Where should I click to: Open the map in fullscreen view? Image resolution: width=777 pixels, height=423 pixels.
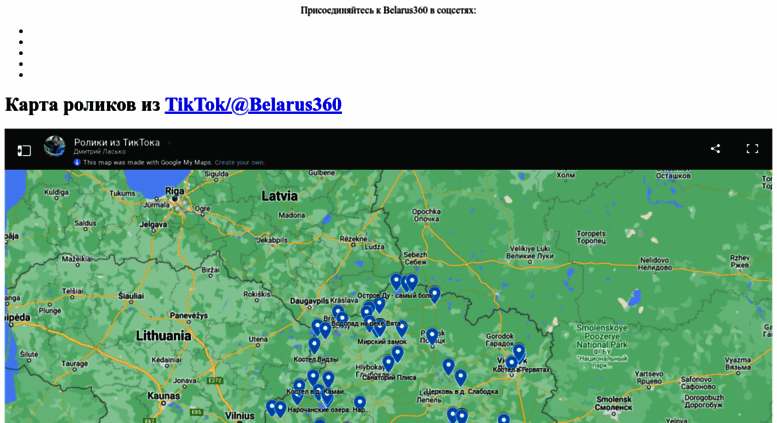(x=752, y=149)
